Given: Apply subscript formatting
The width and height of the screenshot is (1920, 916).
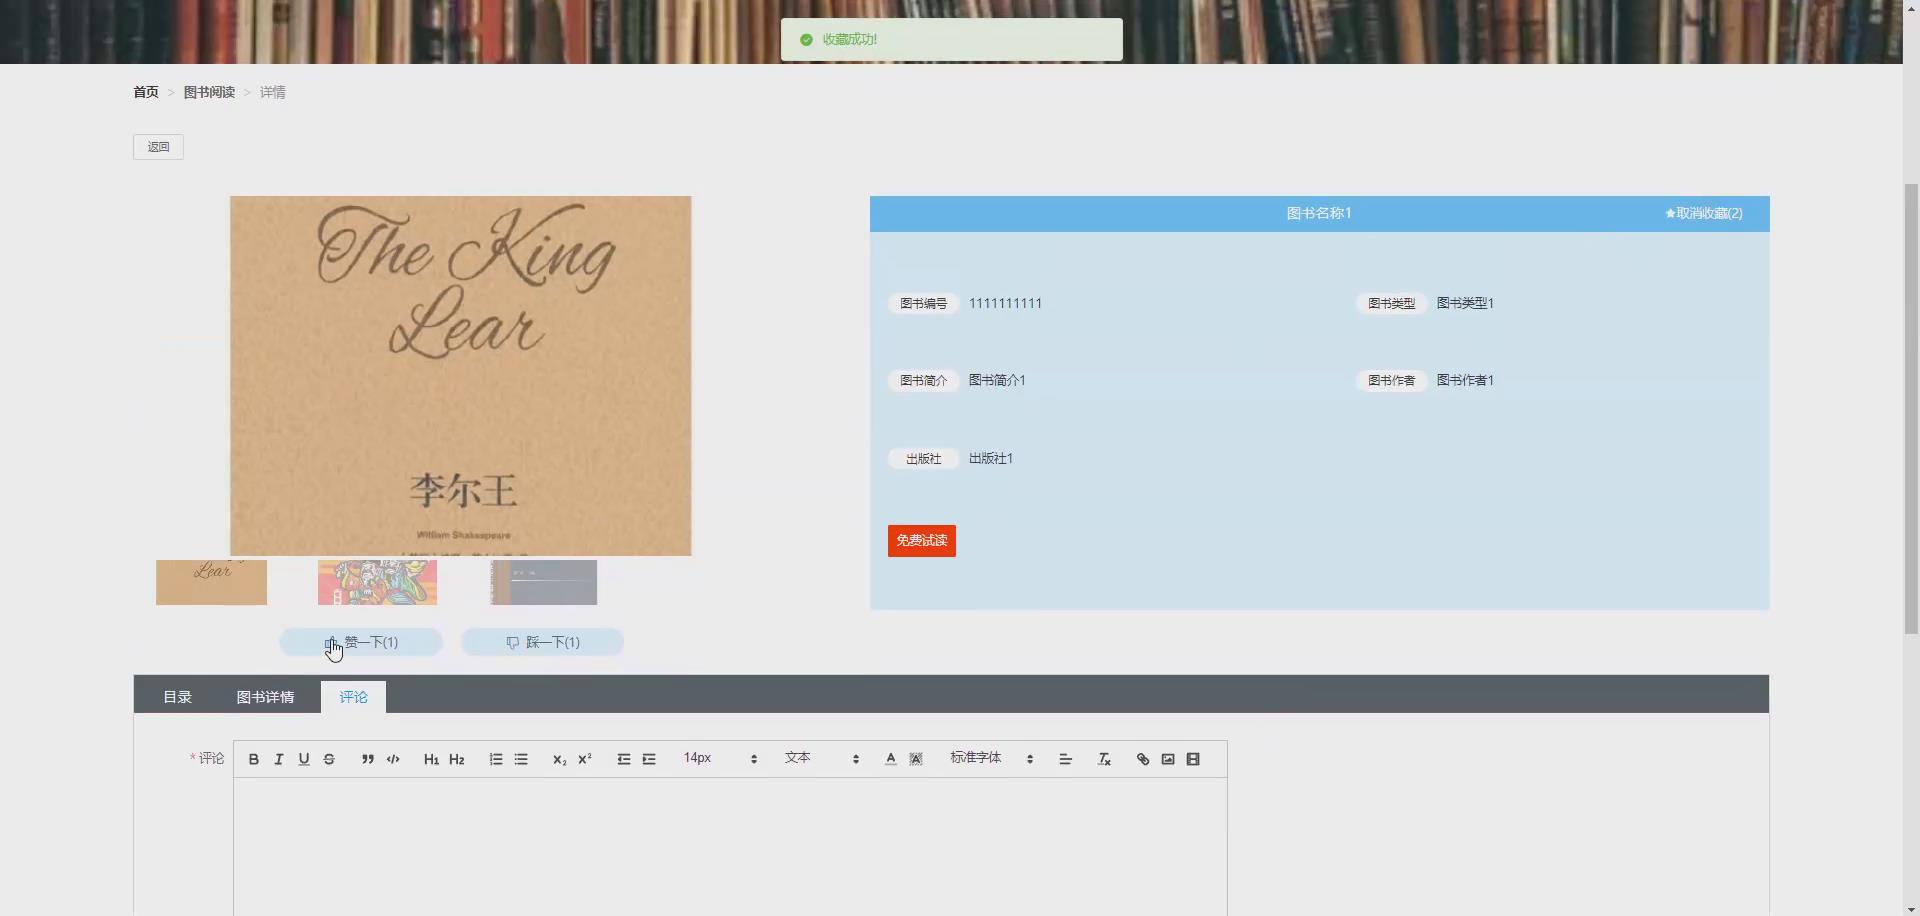Looking at the screenshot, I should pos(559,759).
